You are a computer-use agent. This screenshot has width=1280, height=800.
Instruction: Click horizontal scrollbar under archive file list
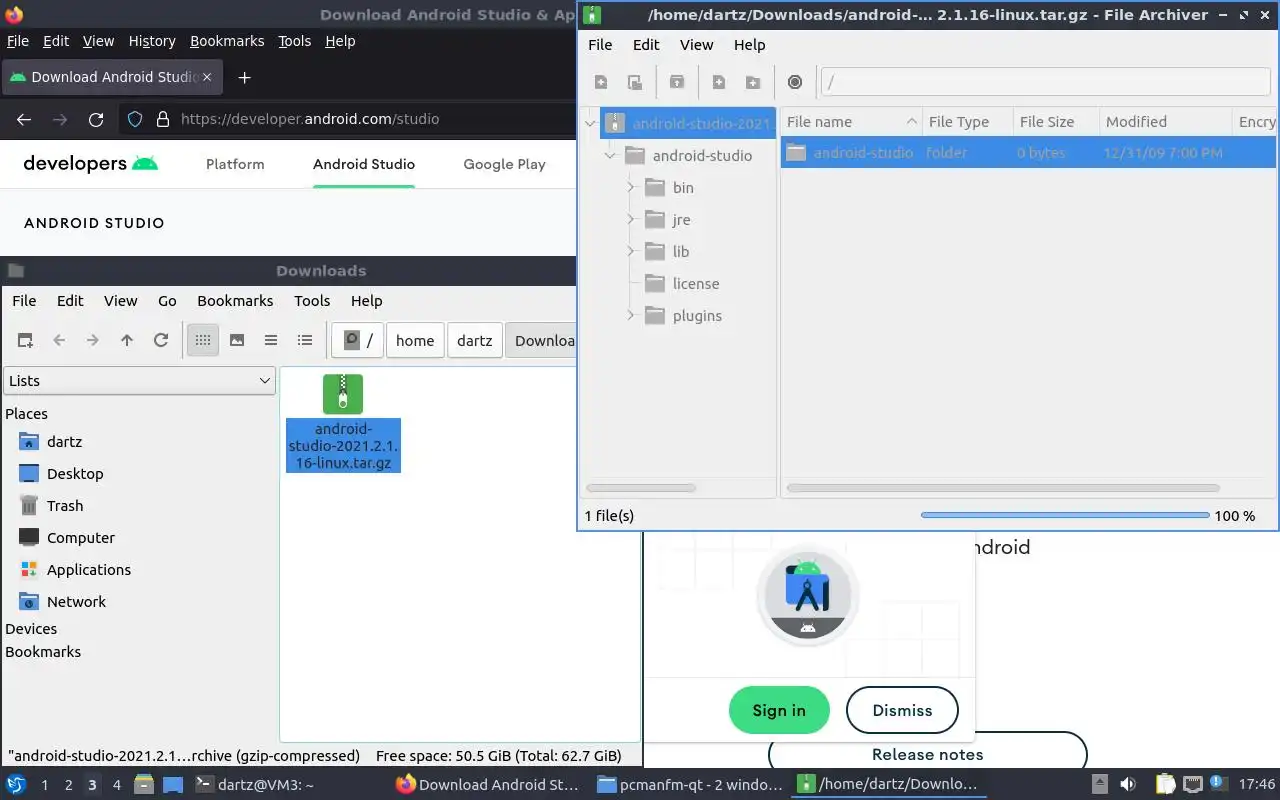(x=1003, y=488)
